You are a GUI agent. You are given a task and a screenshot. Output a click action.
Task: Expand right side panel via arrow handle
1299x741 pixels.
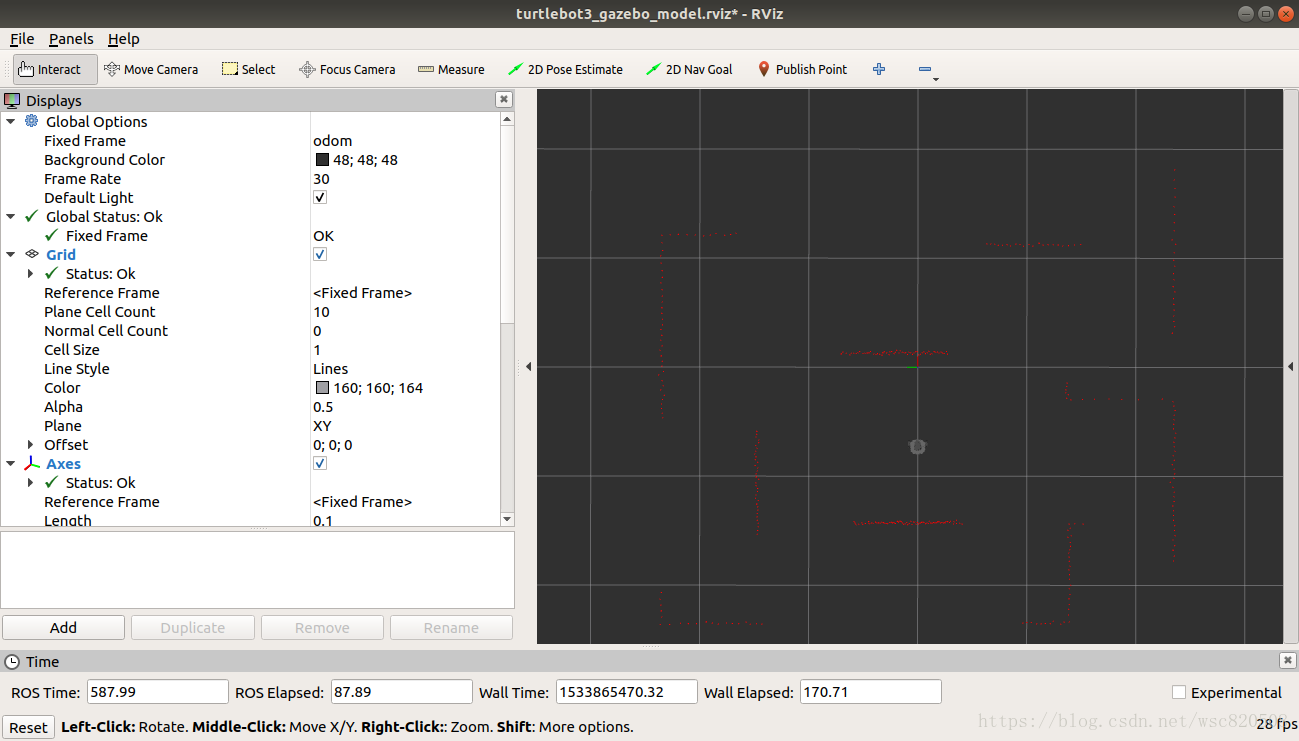pyautogui.click(x=1291, y=367)
